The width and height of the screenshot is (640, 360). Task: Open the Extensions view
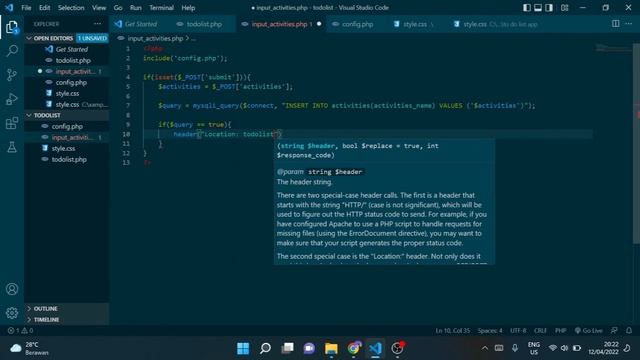click(12, 123)
